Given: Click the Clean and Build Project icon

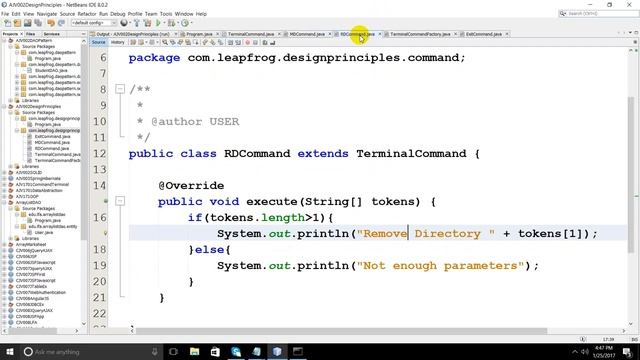Looking at the screenshot, I should coord(148,23).
